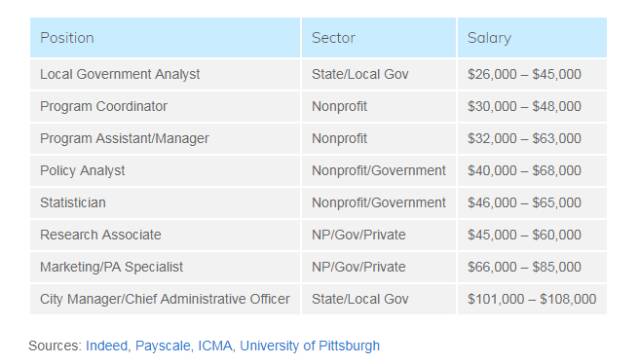Click the $26,000 – $45,000 salary cell
640x364 pixels.
coord(532,74)
